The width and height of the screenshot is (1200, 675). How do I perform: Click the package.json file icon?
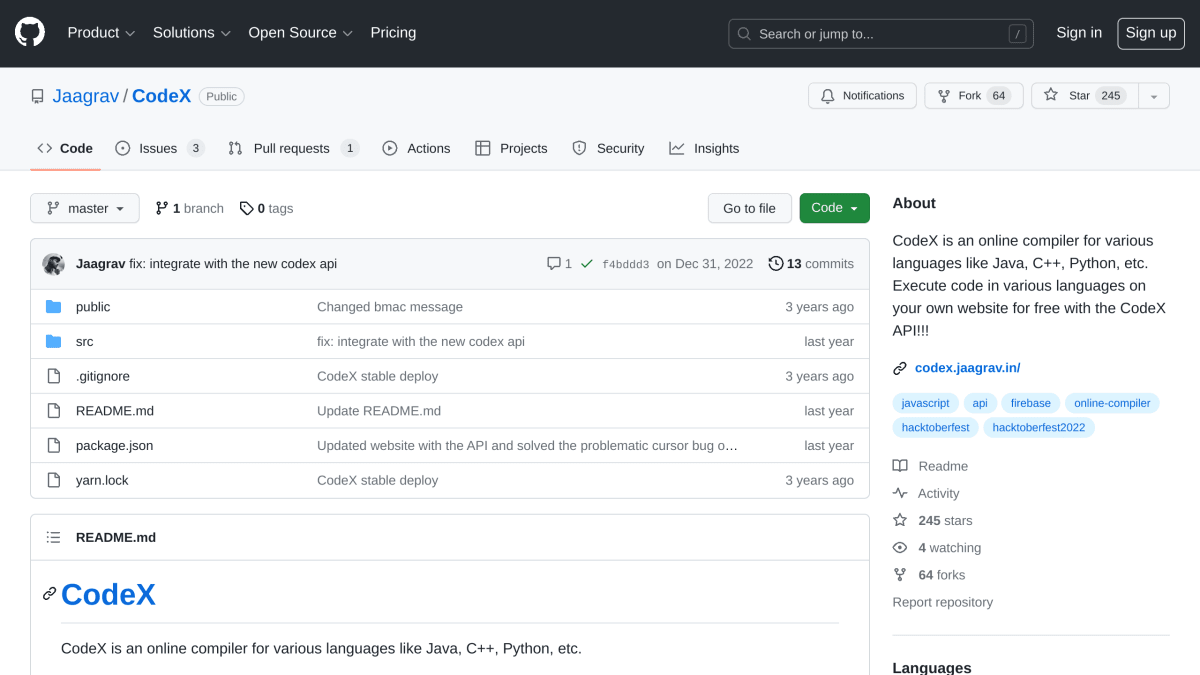click(x=54, y=446)
